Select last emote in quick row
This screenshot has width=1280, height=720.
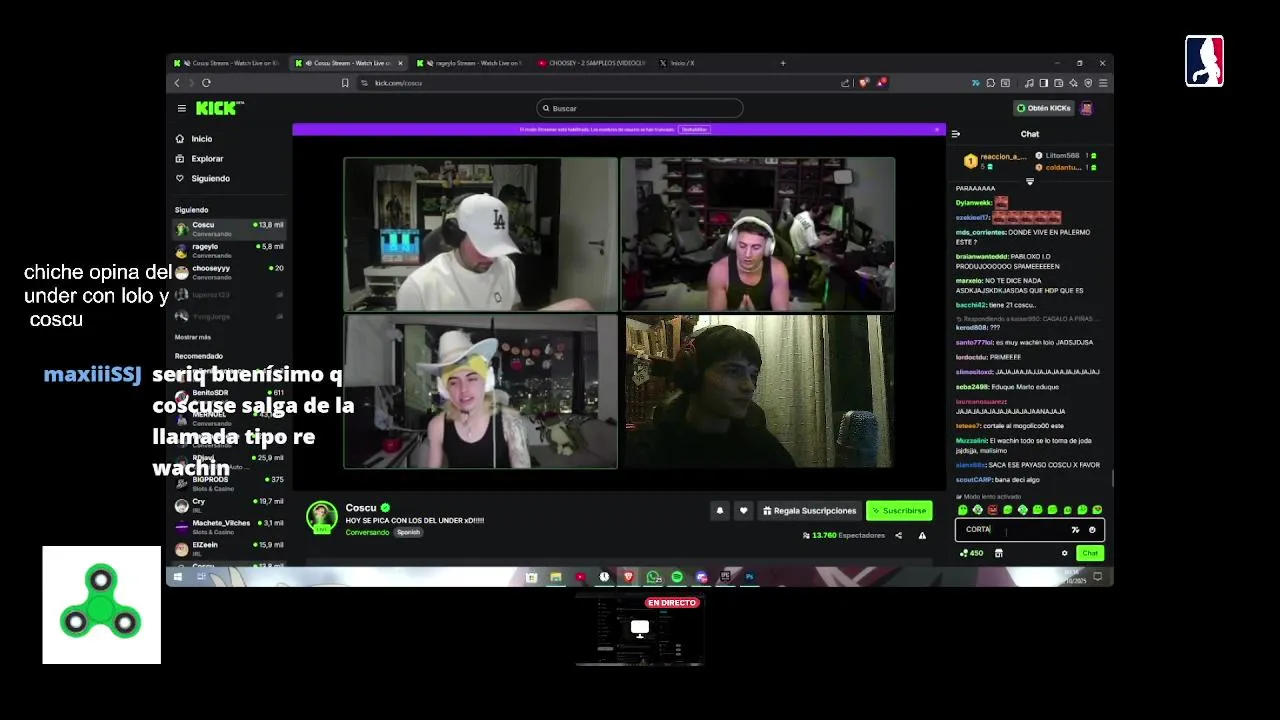pos(1097,510)
